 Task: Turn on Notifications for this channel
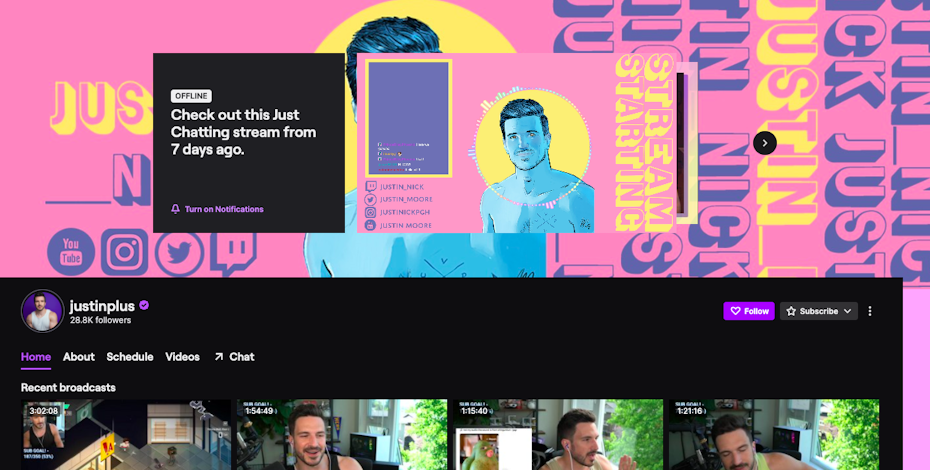[223, 209]
